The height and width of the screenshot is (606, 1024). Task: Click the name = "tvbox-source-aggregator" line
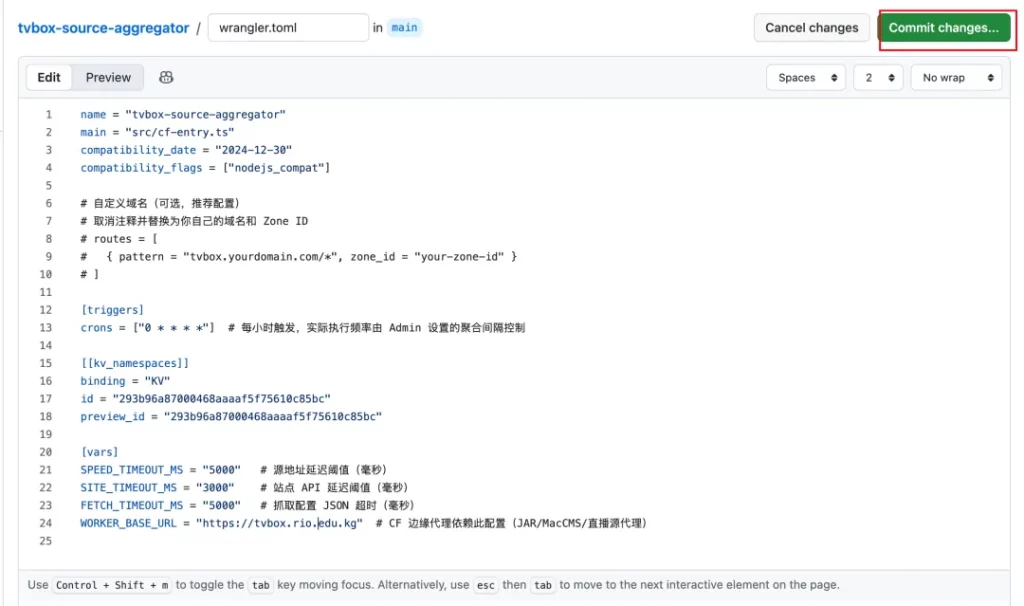click(183, 114)
